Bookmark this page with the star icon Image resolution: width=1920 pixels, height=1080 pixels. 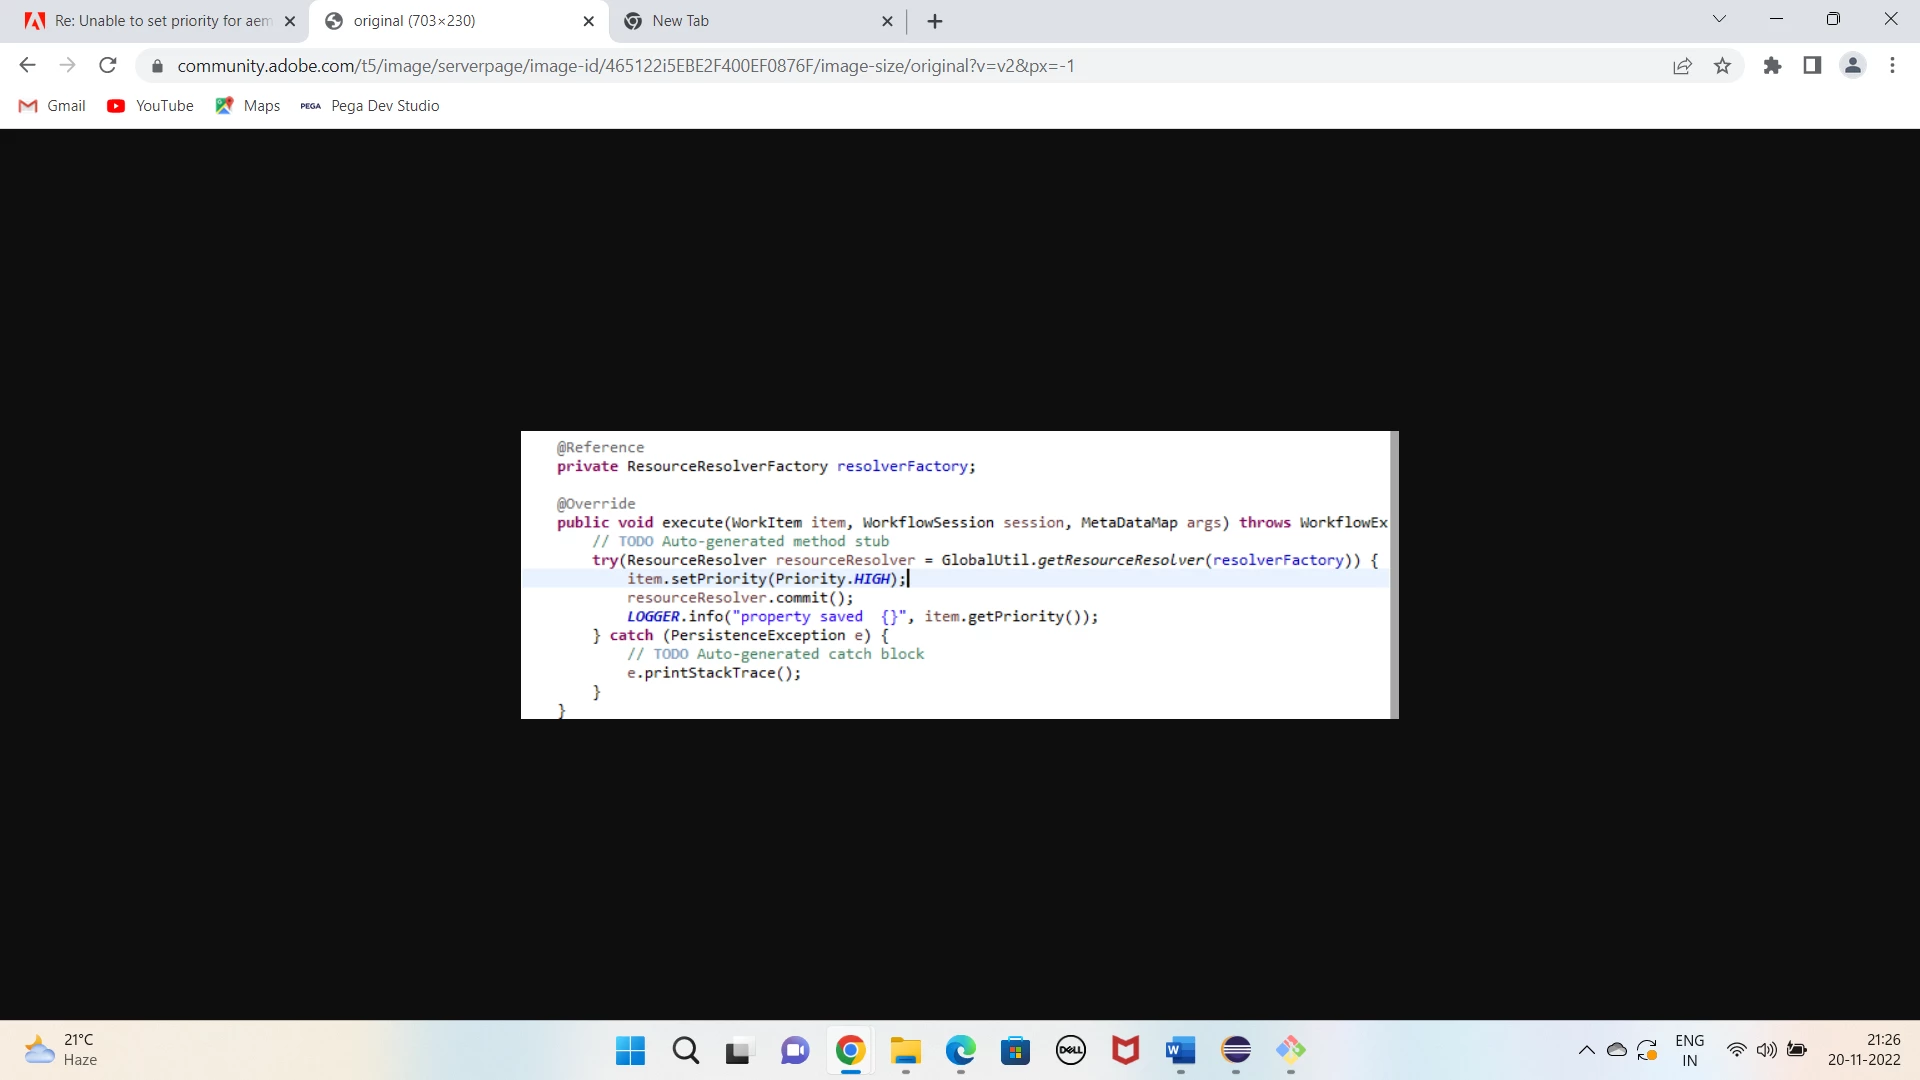tap(1722, 66)
